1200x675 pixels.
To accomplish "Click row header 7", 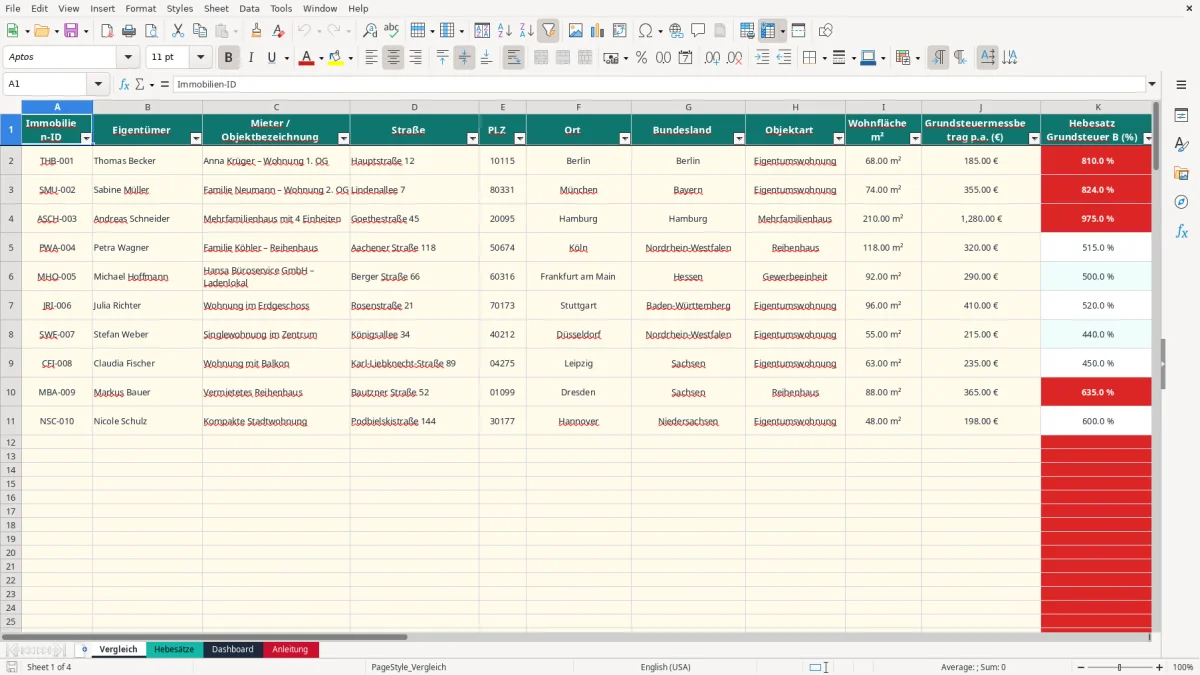I will (x=11, y=305).
